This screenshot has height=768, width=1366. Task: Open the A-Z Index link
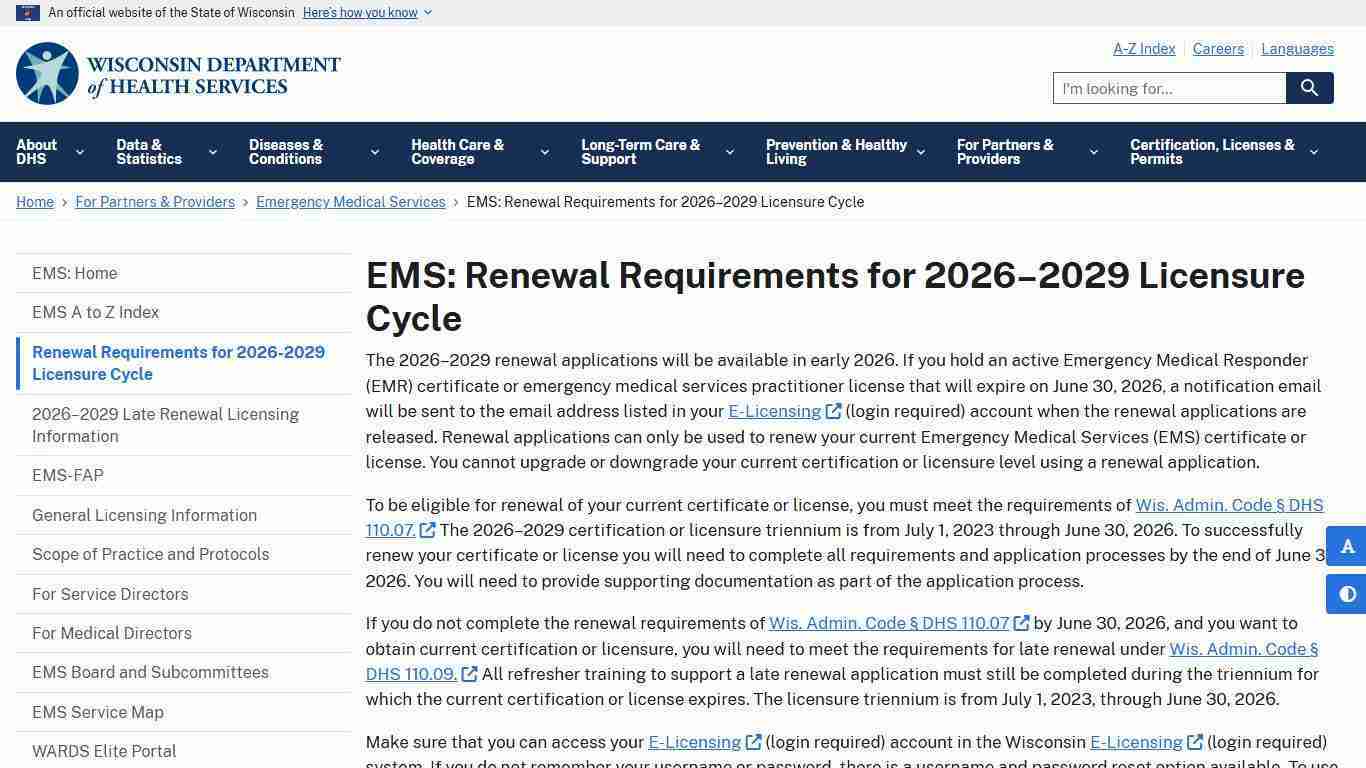pyautogui.click(x=1144, y=48)
